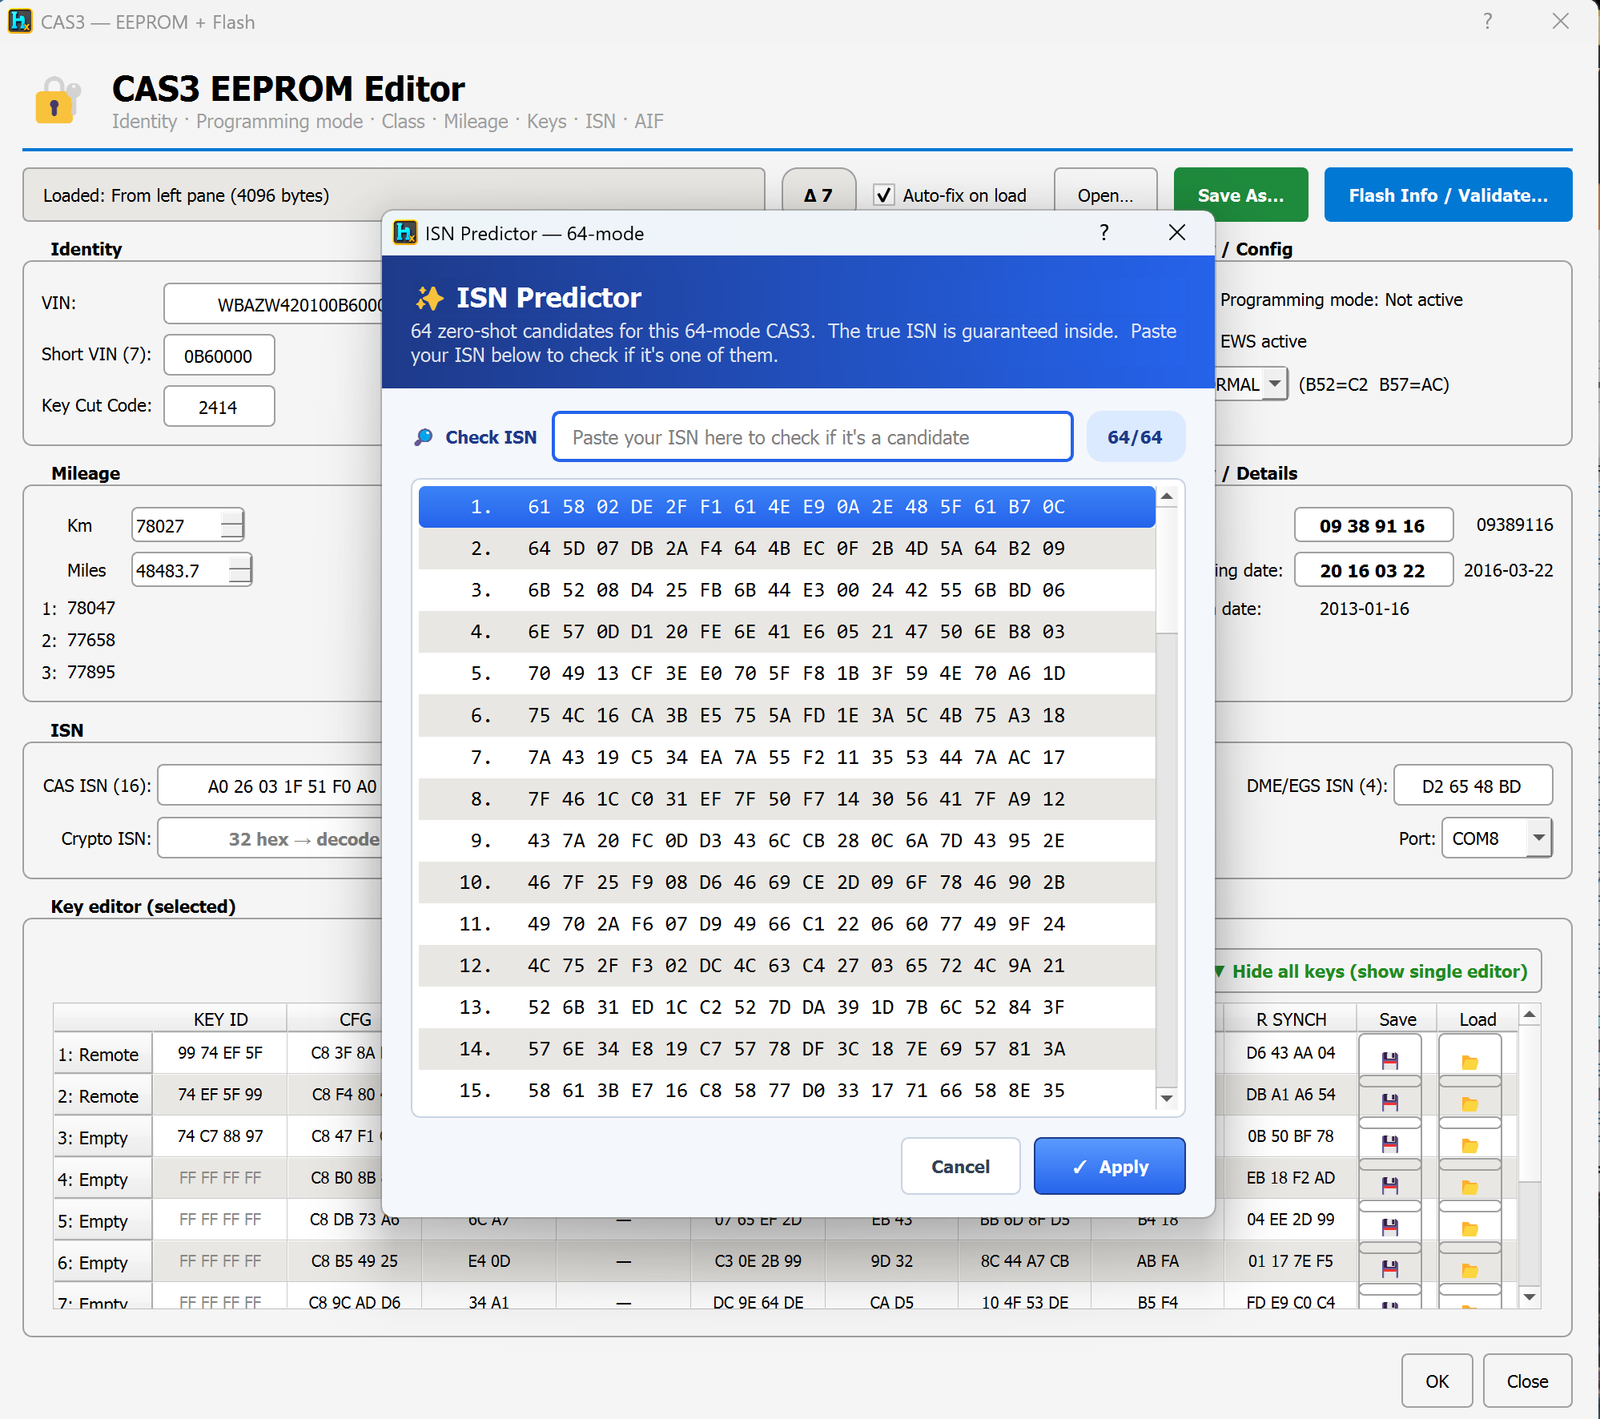The height and width of the screenshot is (1419, 1600).
Task: Click the Short VIN field 0B60000
Action: [219, 355]
